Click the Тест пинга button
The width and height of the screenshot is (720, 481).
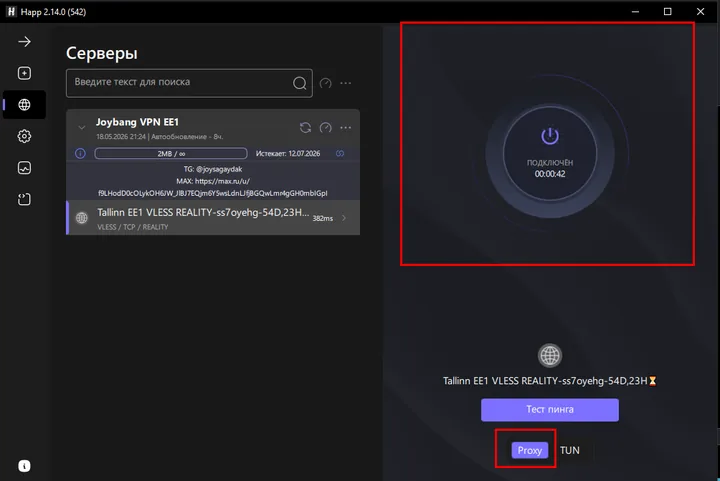pos(550,409)
